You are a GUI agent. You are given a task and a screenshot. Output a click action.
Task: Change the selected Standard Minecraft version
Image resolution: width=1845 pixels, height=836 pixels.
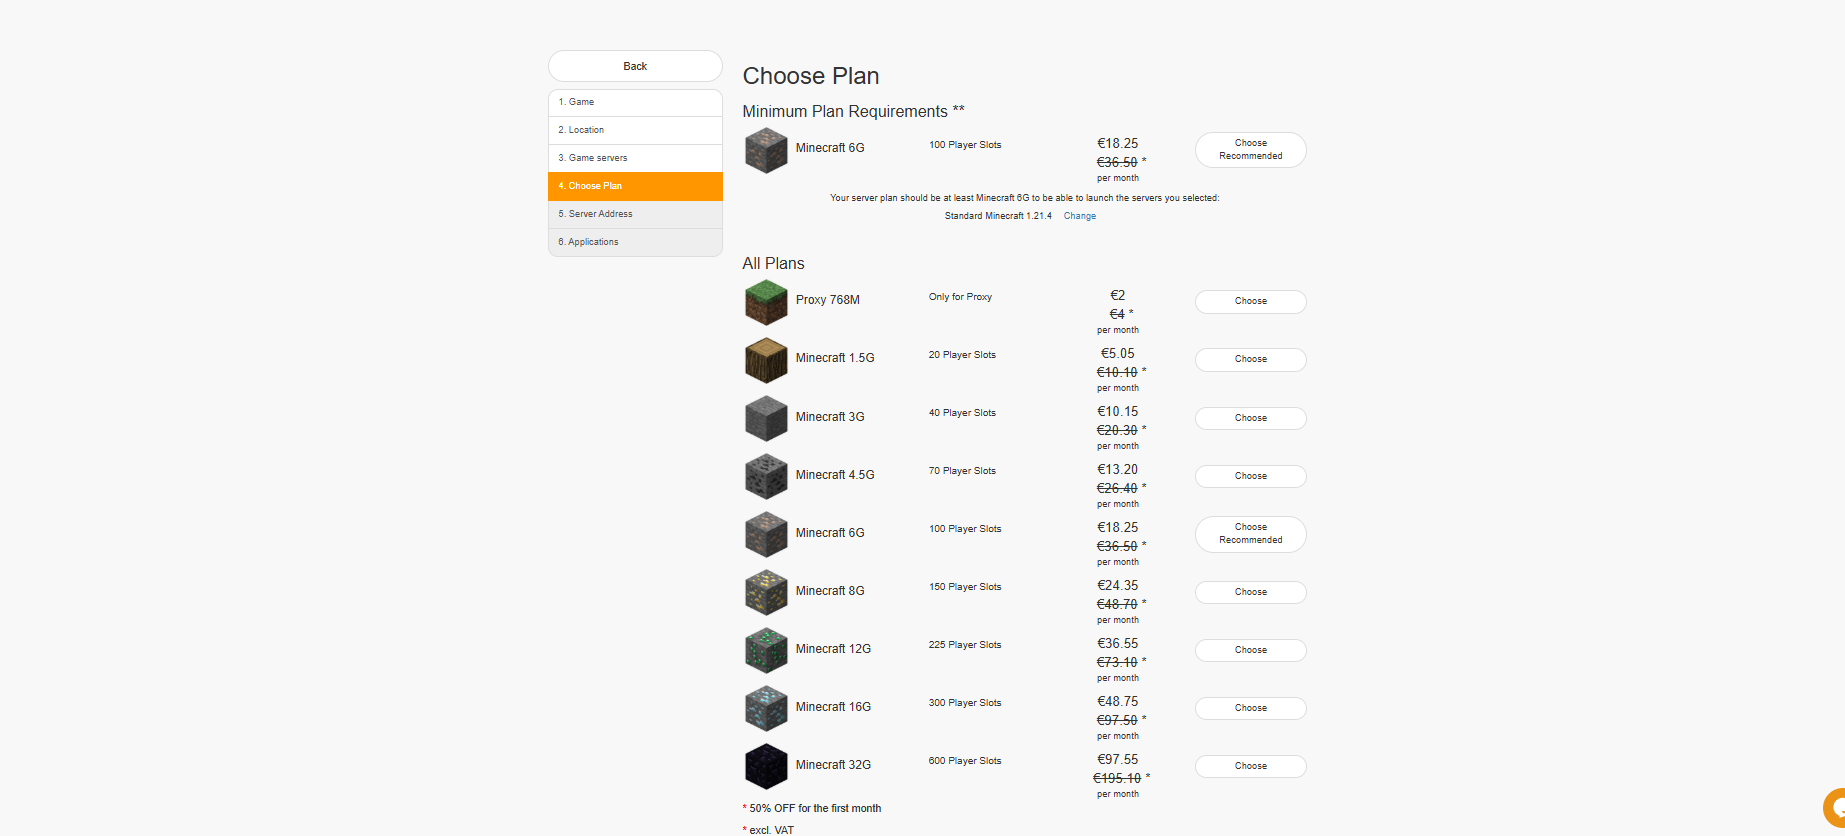1079,216
